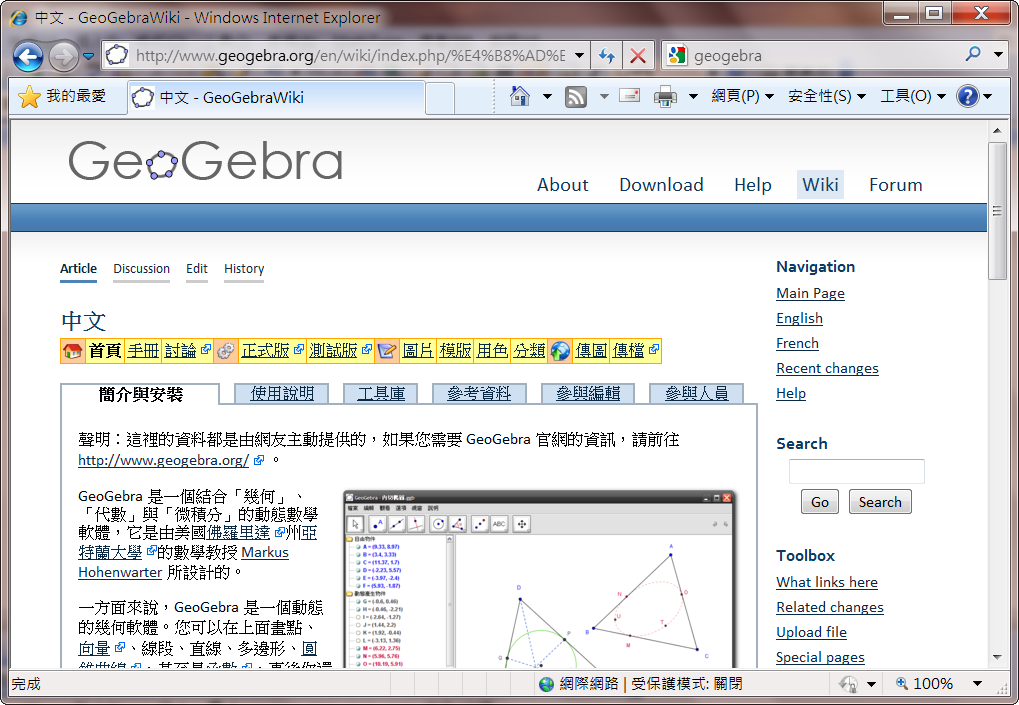This screenshot has height=705, width=1019.
Task: Click the IE command bar Home icon
Action: click(x=519, y=96)
